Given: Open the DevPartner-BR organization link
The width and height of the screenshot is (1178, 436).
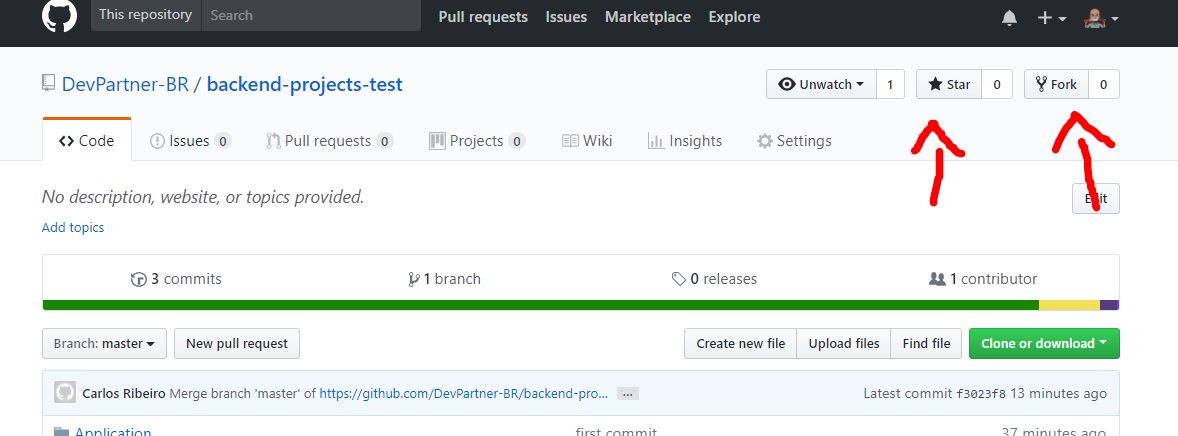Looking at the screenshot, I should point(125,84).
